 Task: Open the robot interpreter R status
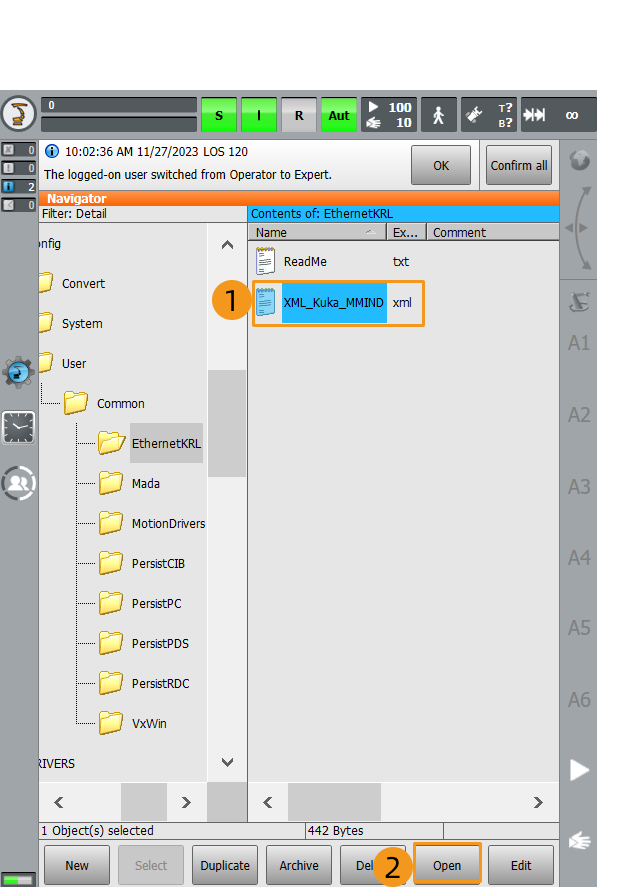click(x=299, y=115)
